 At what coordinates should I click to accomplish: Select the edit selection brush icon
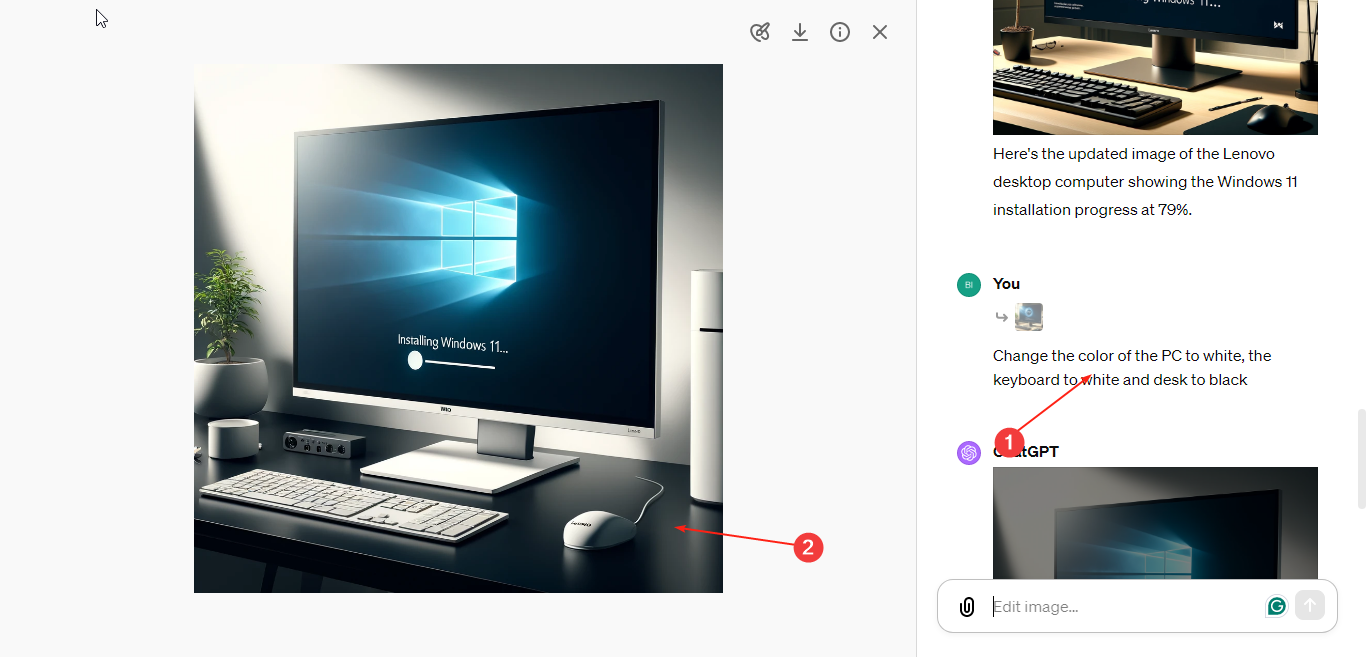(x=760, y=32)
